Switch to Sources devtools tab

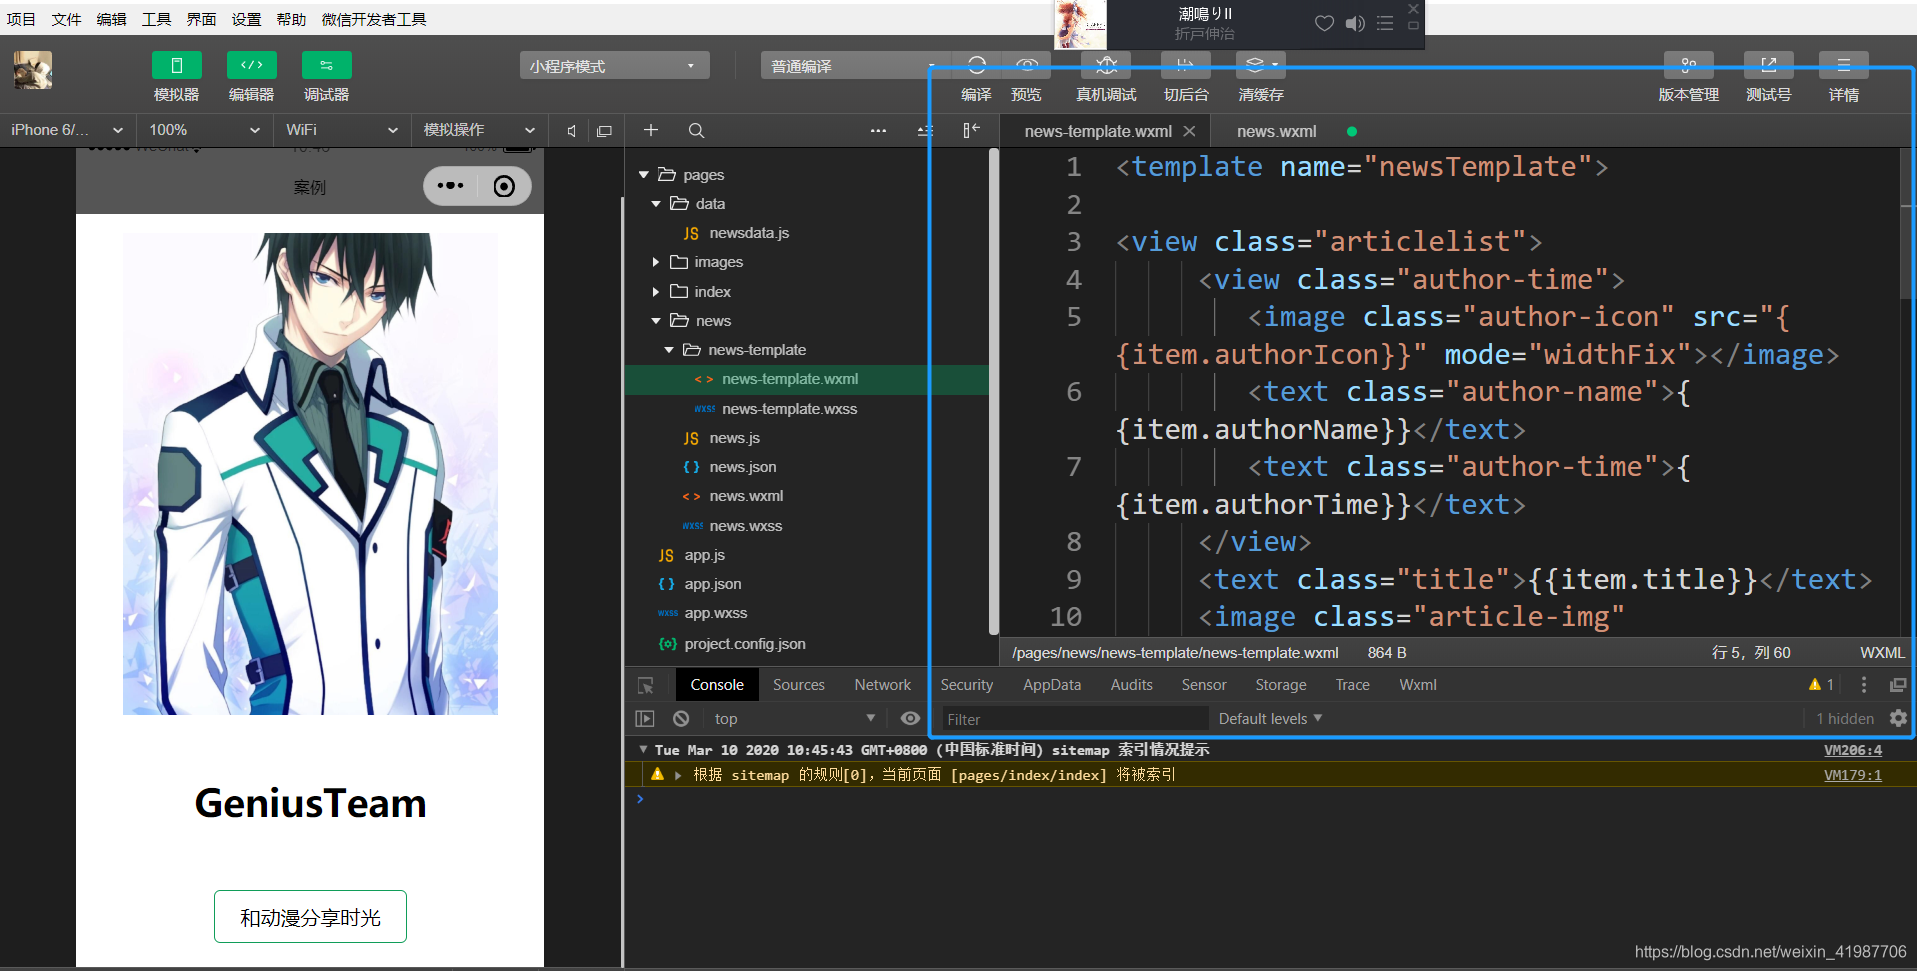pos(798,685)
